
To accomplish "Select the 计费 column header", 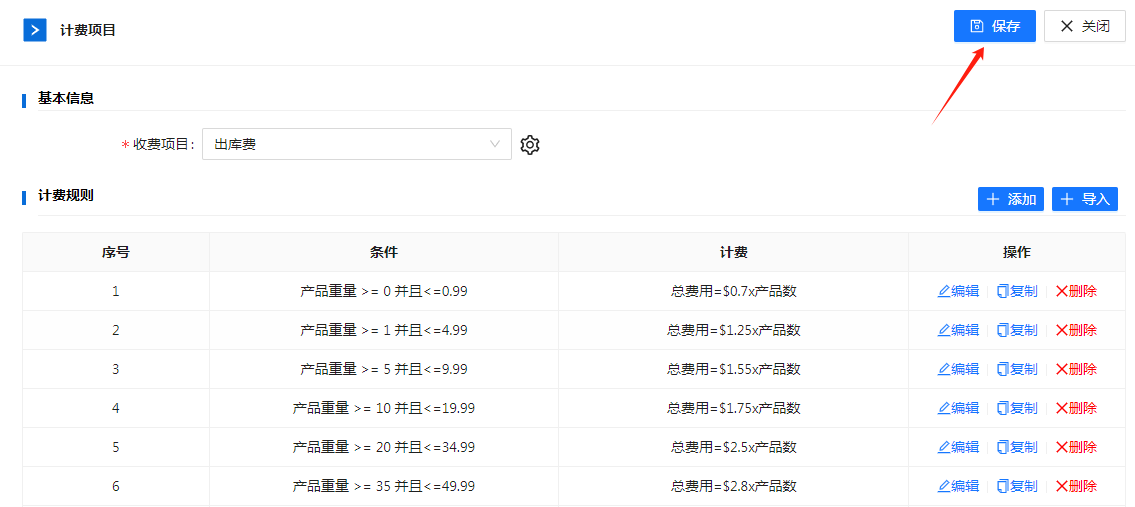I will (x=733, y=252).
